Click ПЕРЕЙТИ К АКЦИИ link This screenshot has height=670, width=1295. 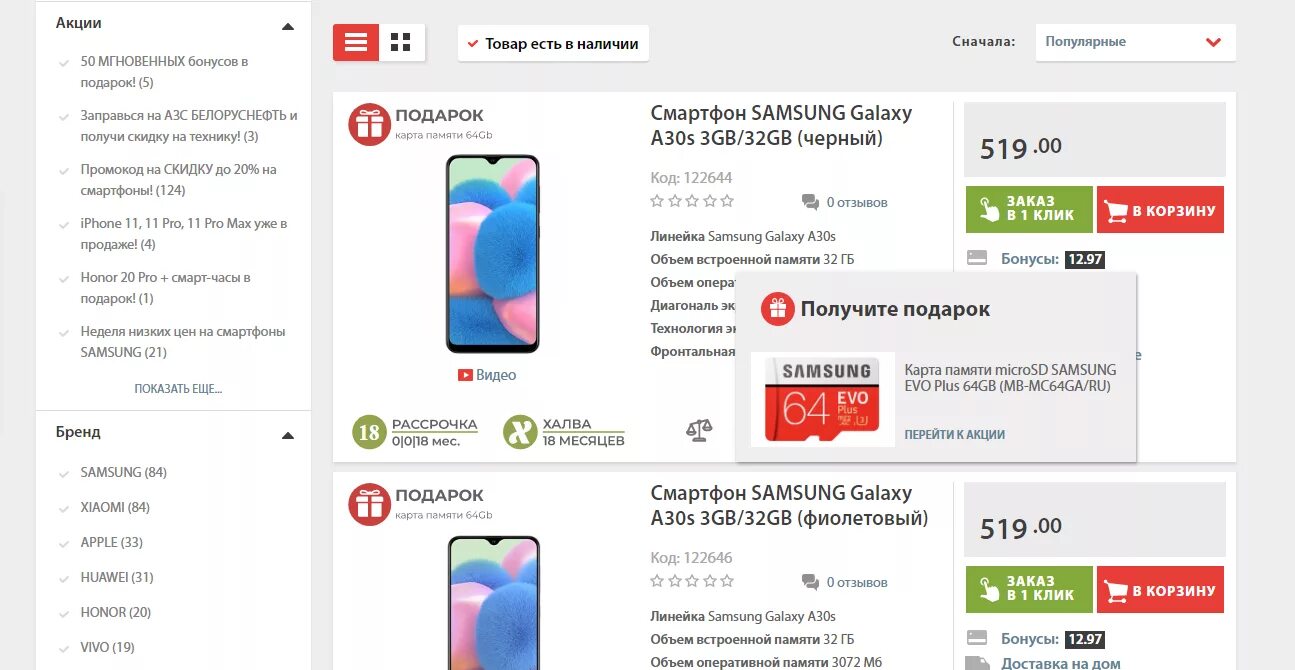pos(955,434)
